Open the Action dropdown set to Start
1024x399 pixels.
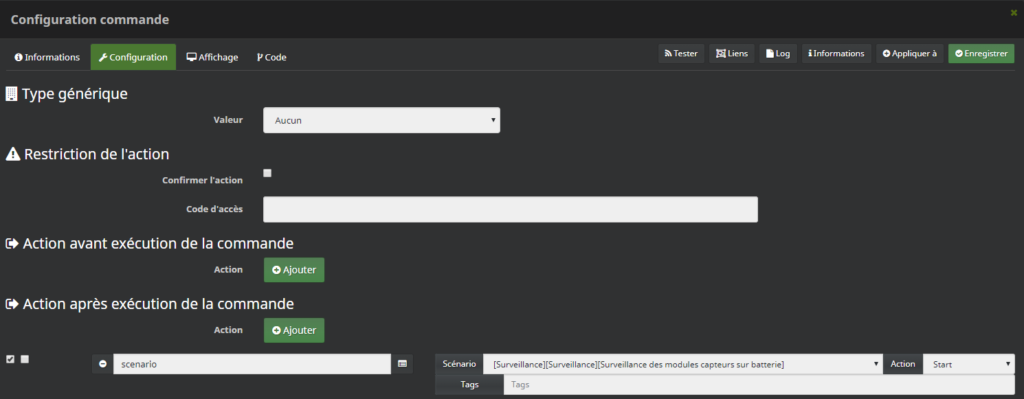(x=968, y=364)
